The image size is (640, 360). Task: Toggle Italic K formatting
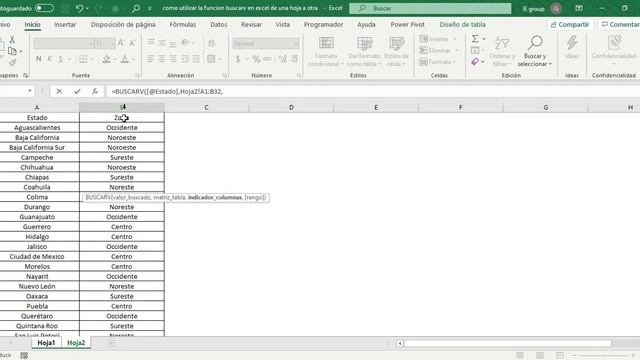(x=50, y=59)
